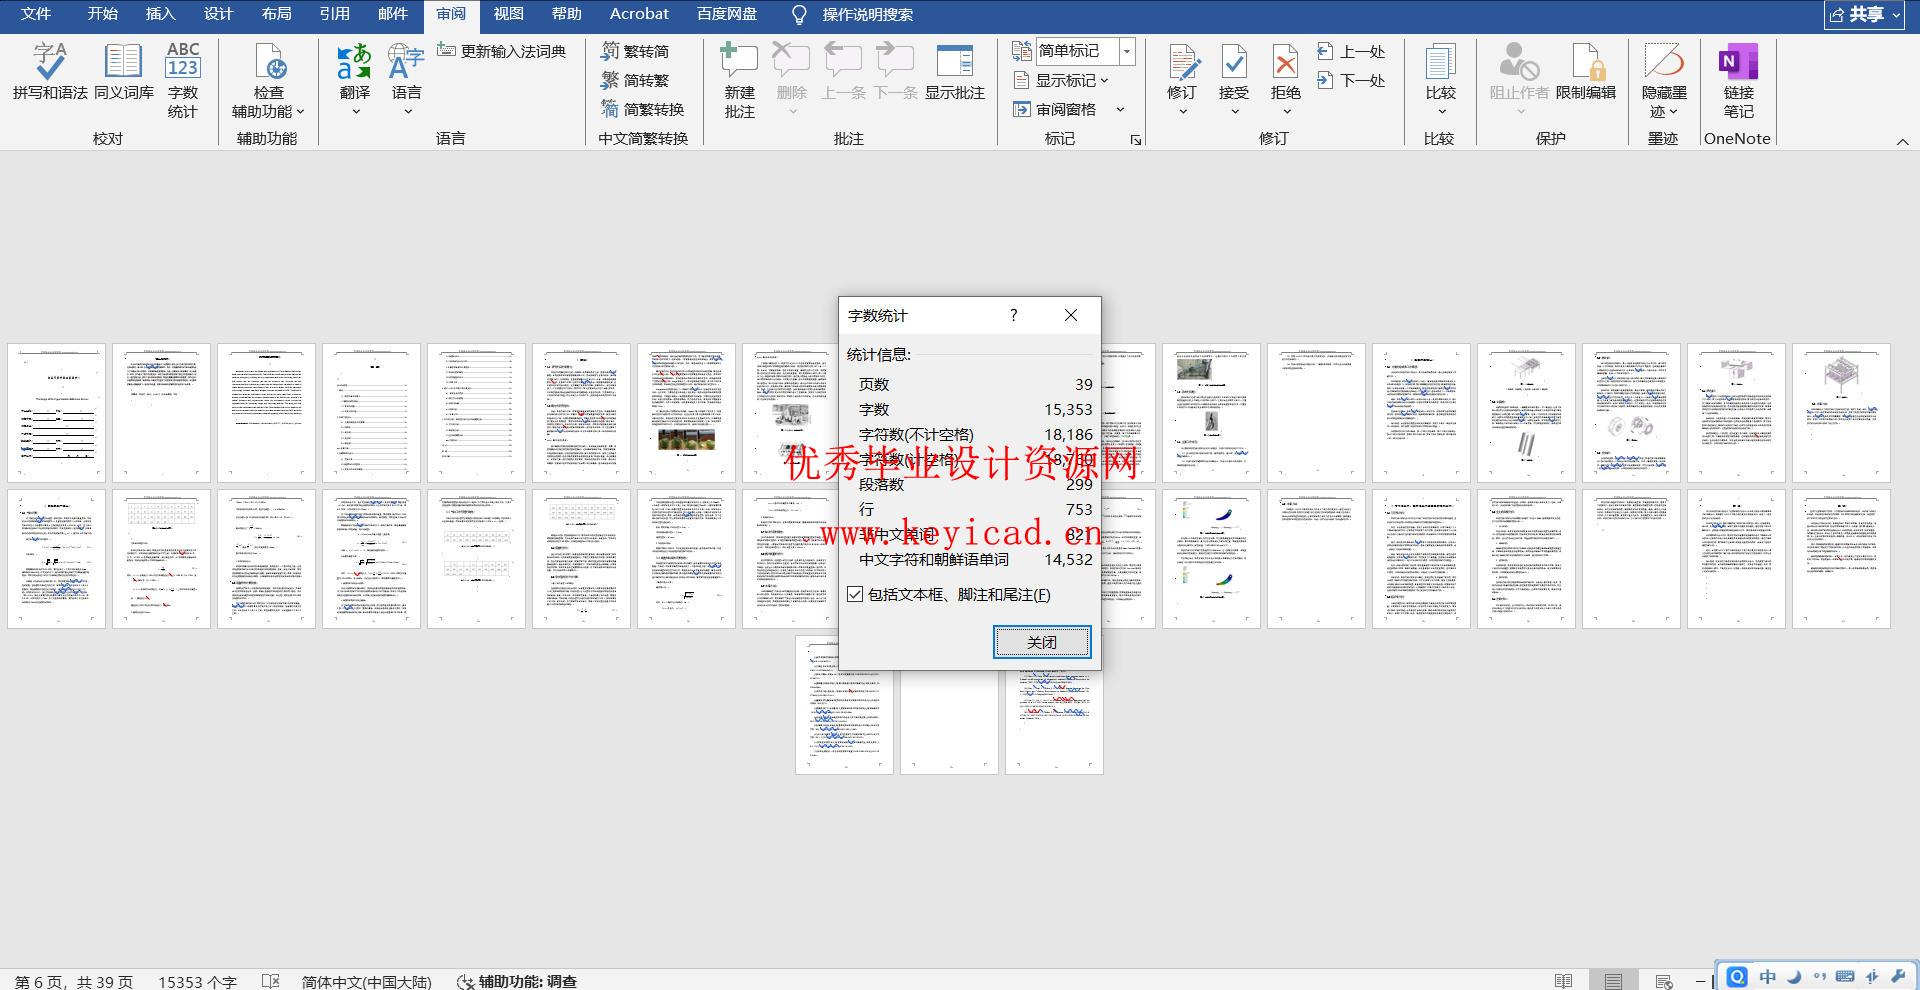Open the IME wrench settings icon
The width and height of the screenshot is (1920, 990).
point(1897,977)
